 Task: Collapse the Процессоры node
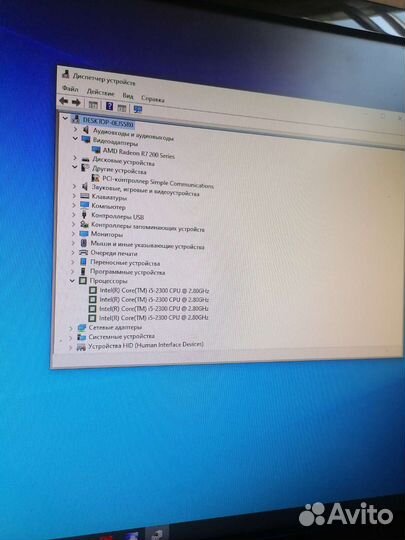tap(72, 281)
